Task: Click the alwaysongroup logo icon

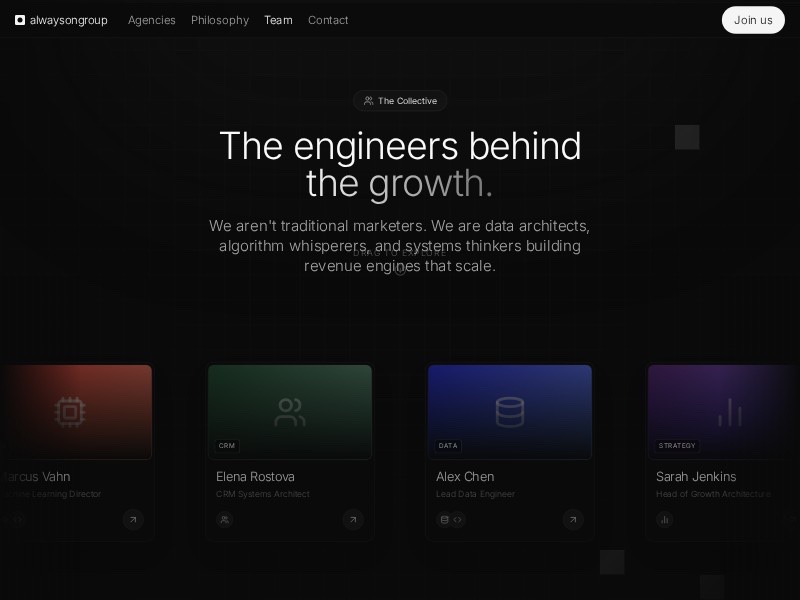Action: tap(20, 20)
